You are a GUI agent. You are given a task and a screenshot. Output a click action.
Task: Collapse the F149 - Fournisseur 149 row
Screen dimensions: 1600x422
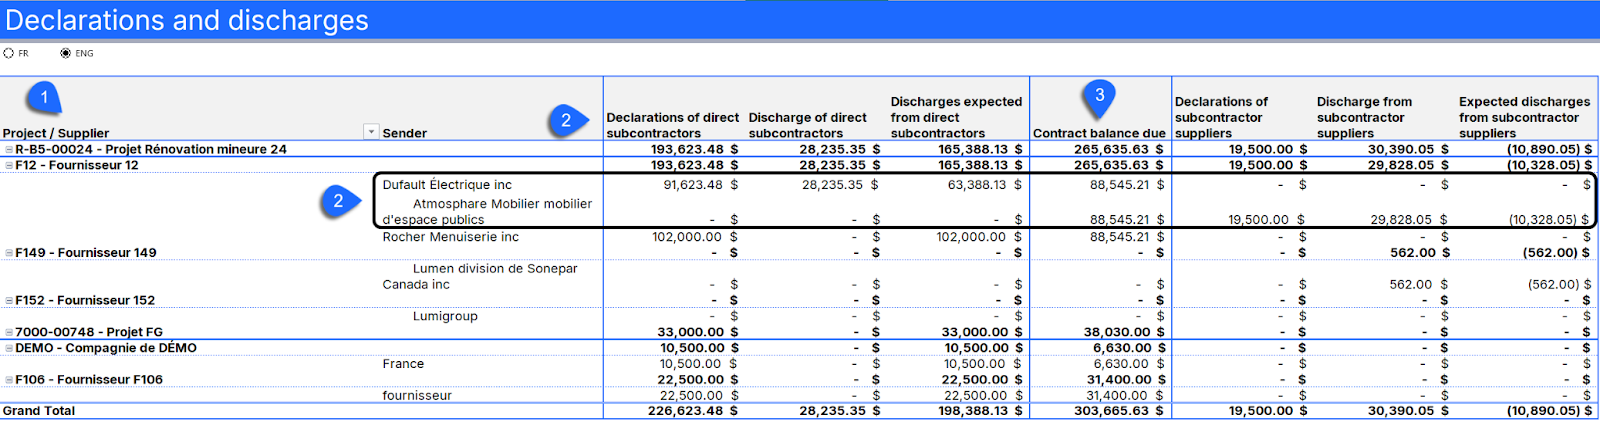(x=9, y=253)
